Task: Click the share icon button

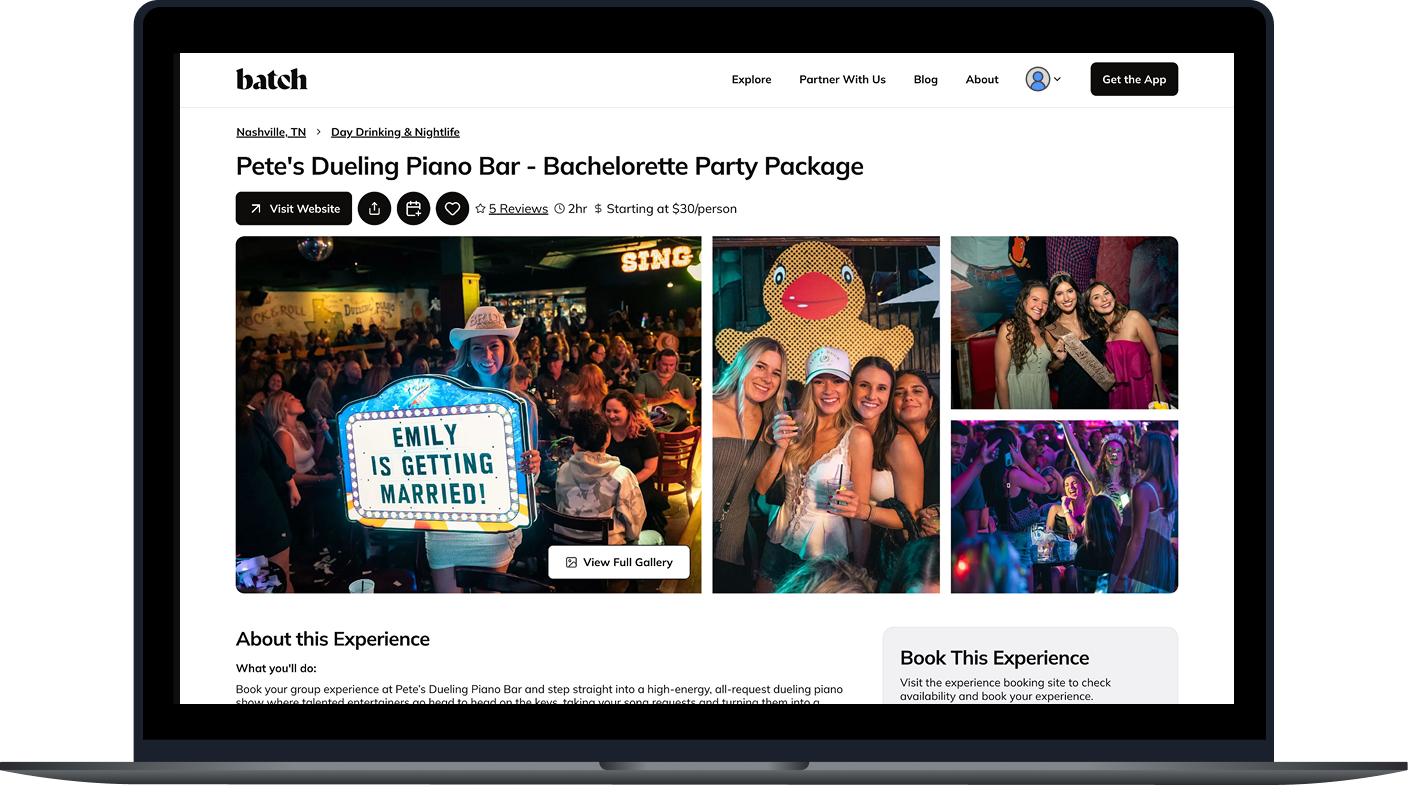Action: pos(374,208)
